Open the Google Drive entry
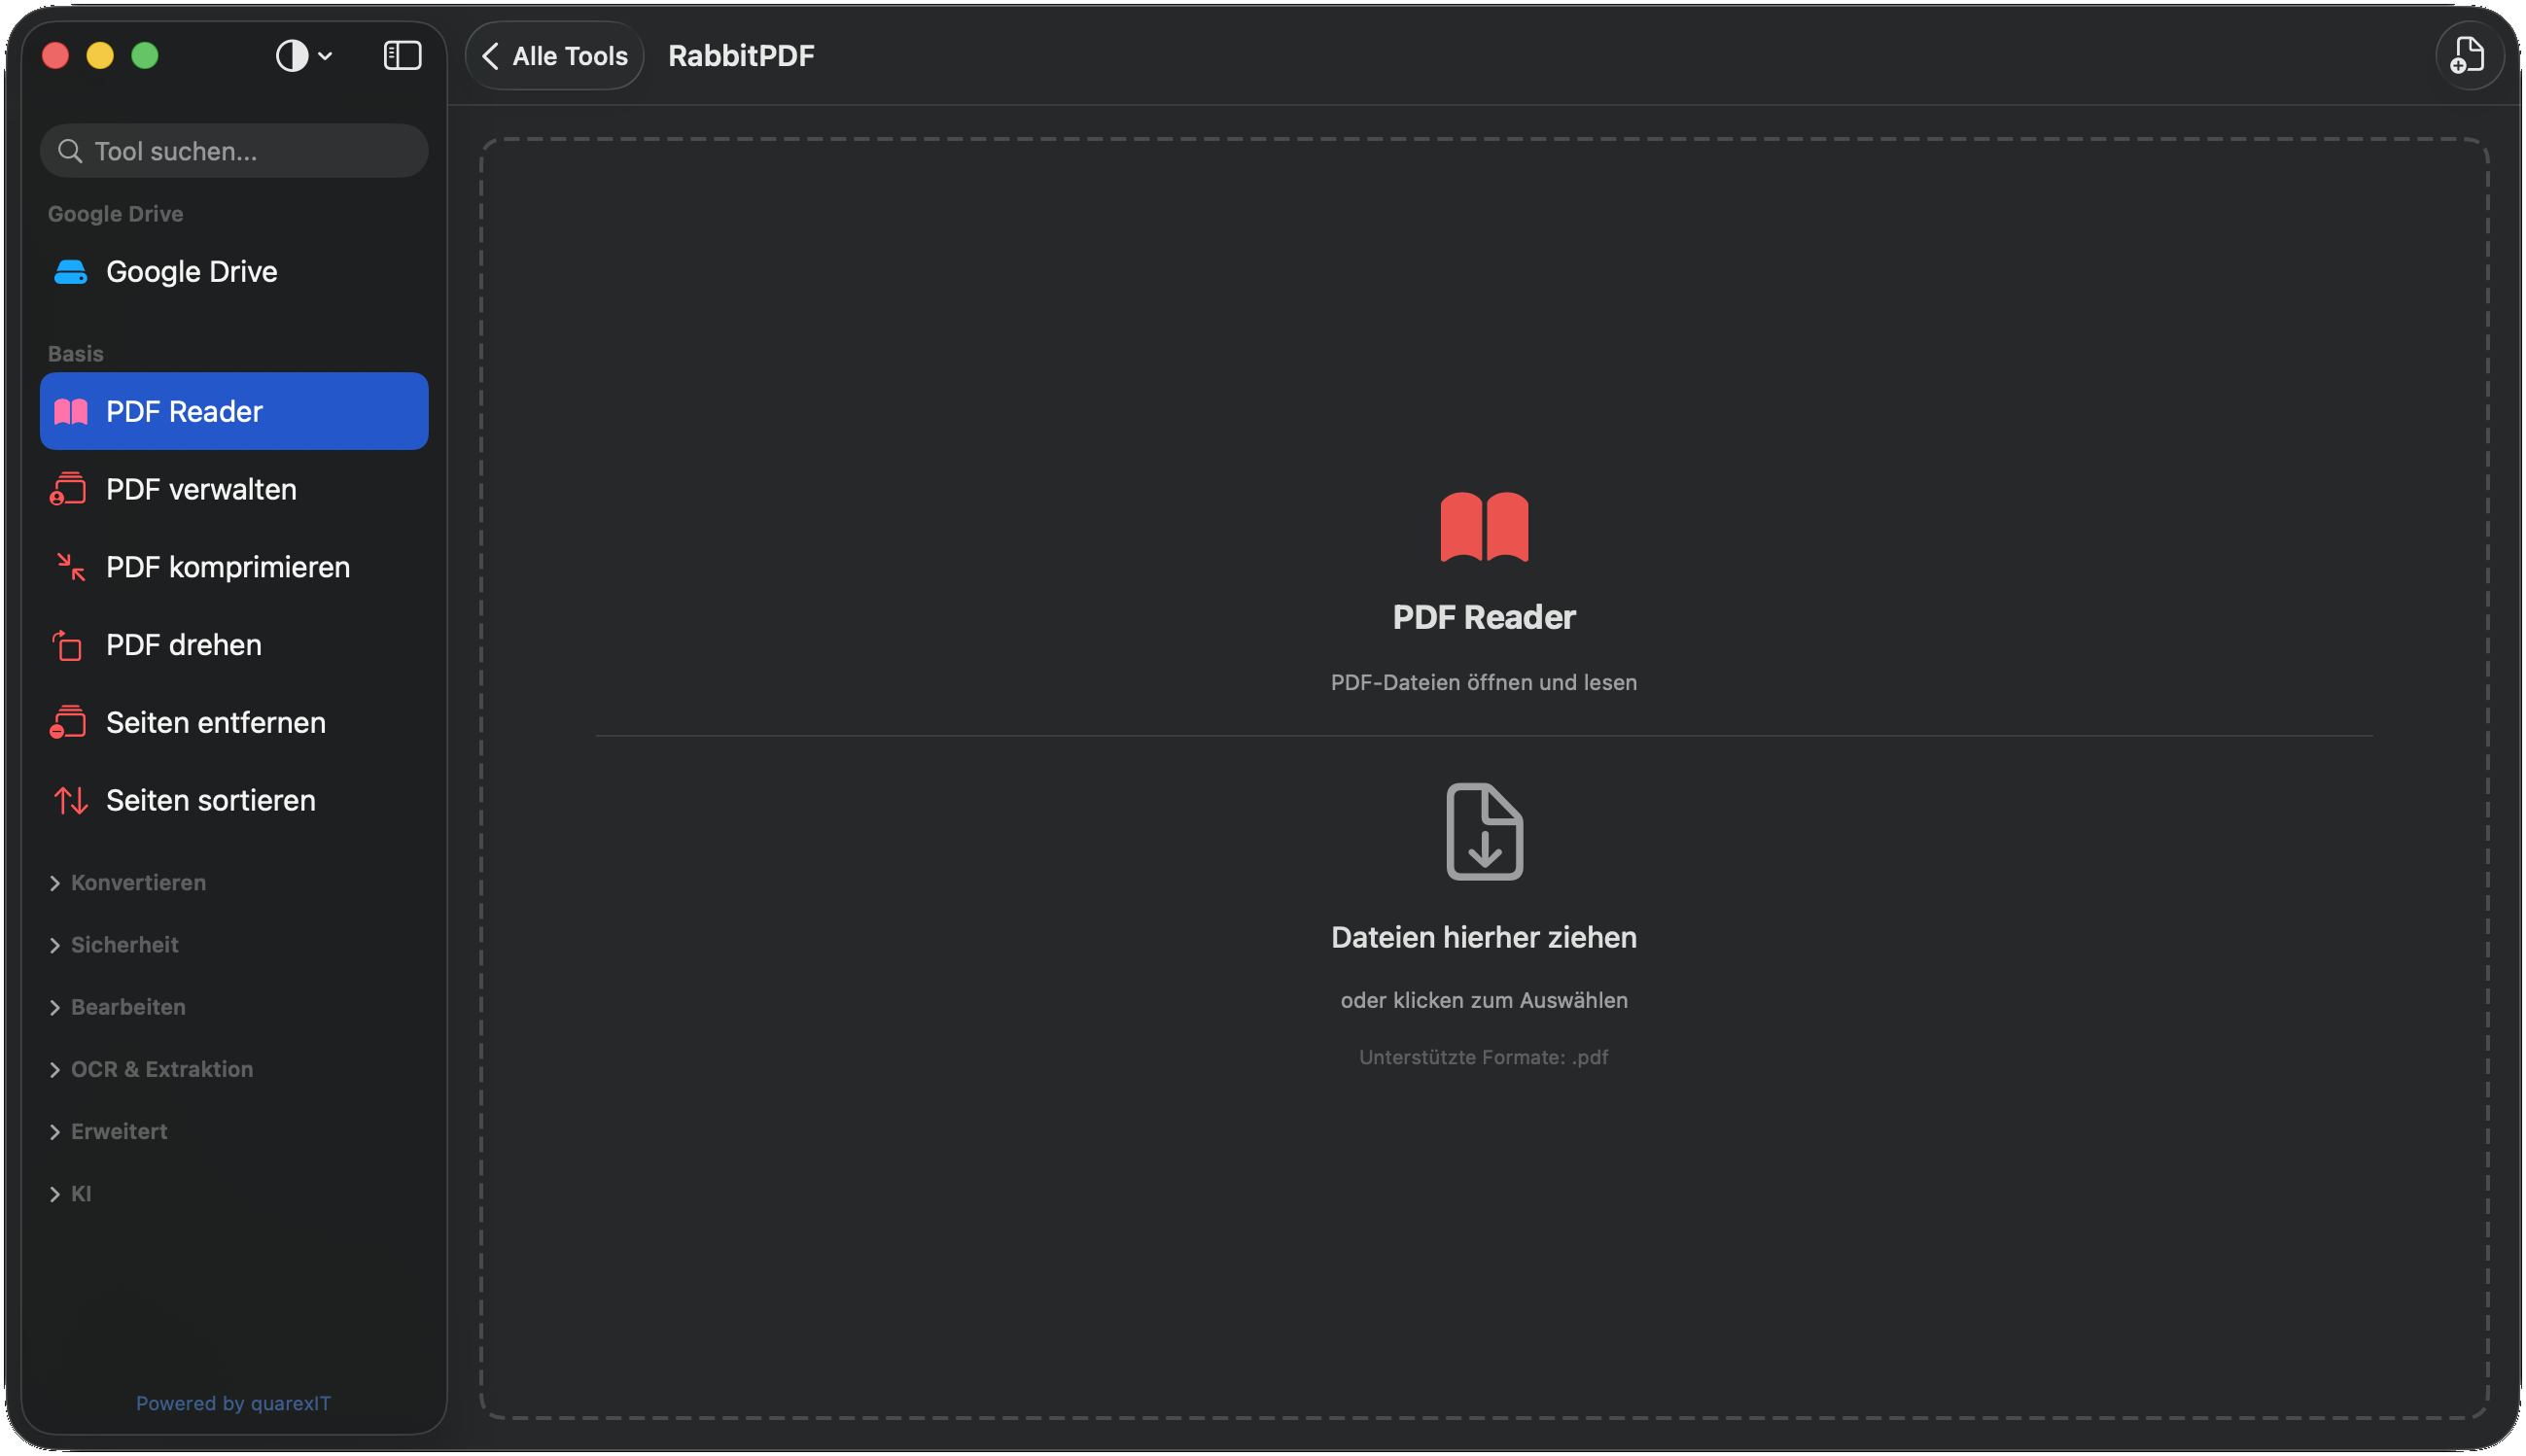 234,272
